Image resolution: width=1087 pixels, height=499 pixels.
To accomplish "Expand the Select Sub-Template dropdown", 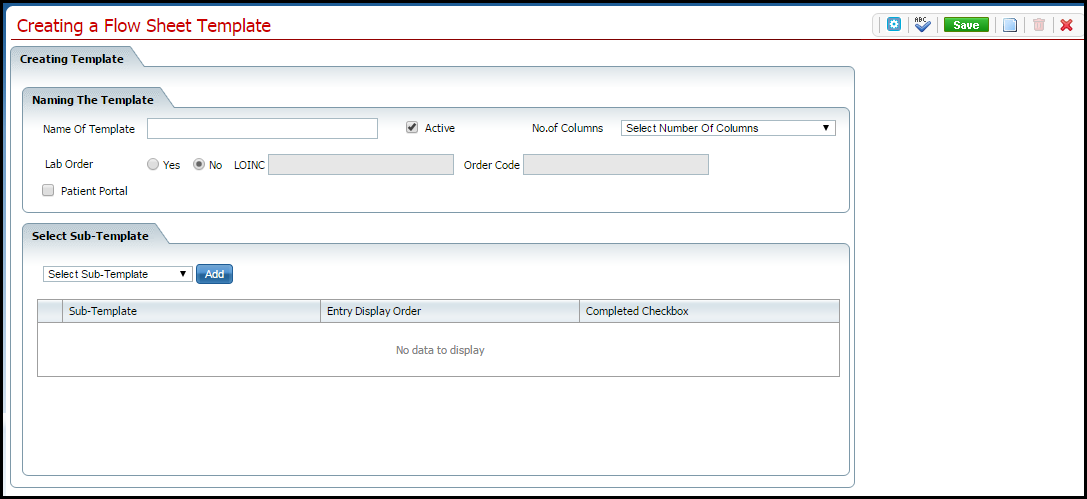I will point(118,274).
